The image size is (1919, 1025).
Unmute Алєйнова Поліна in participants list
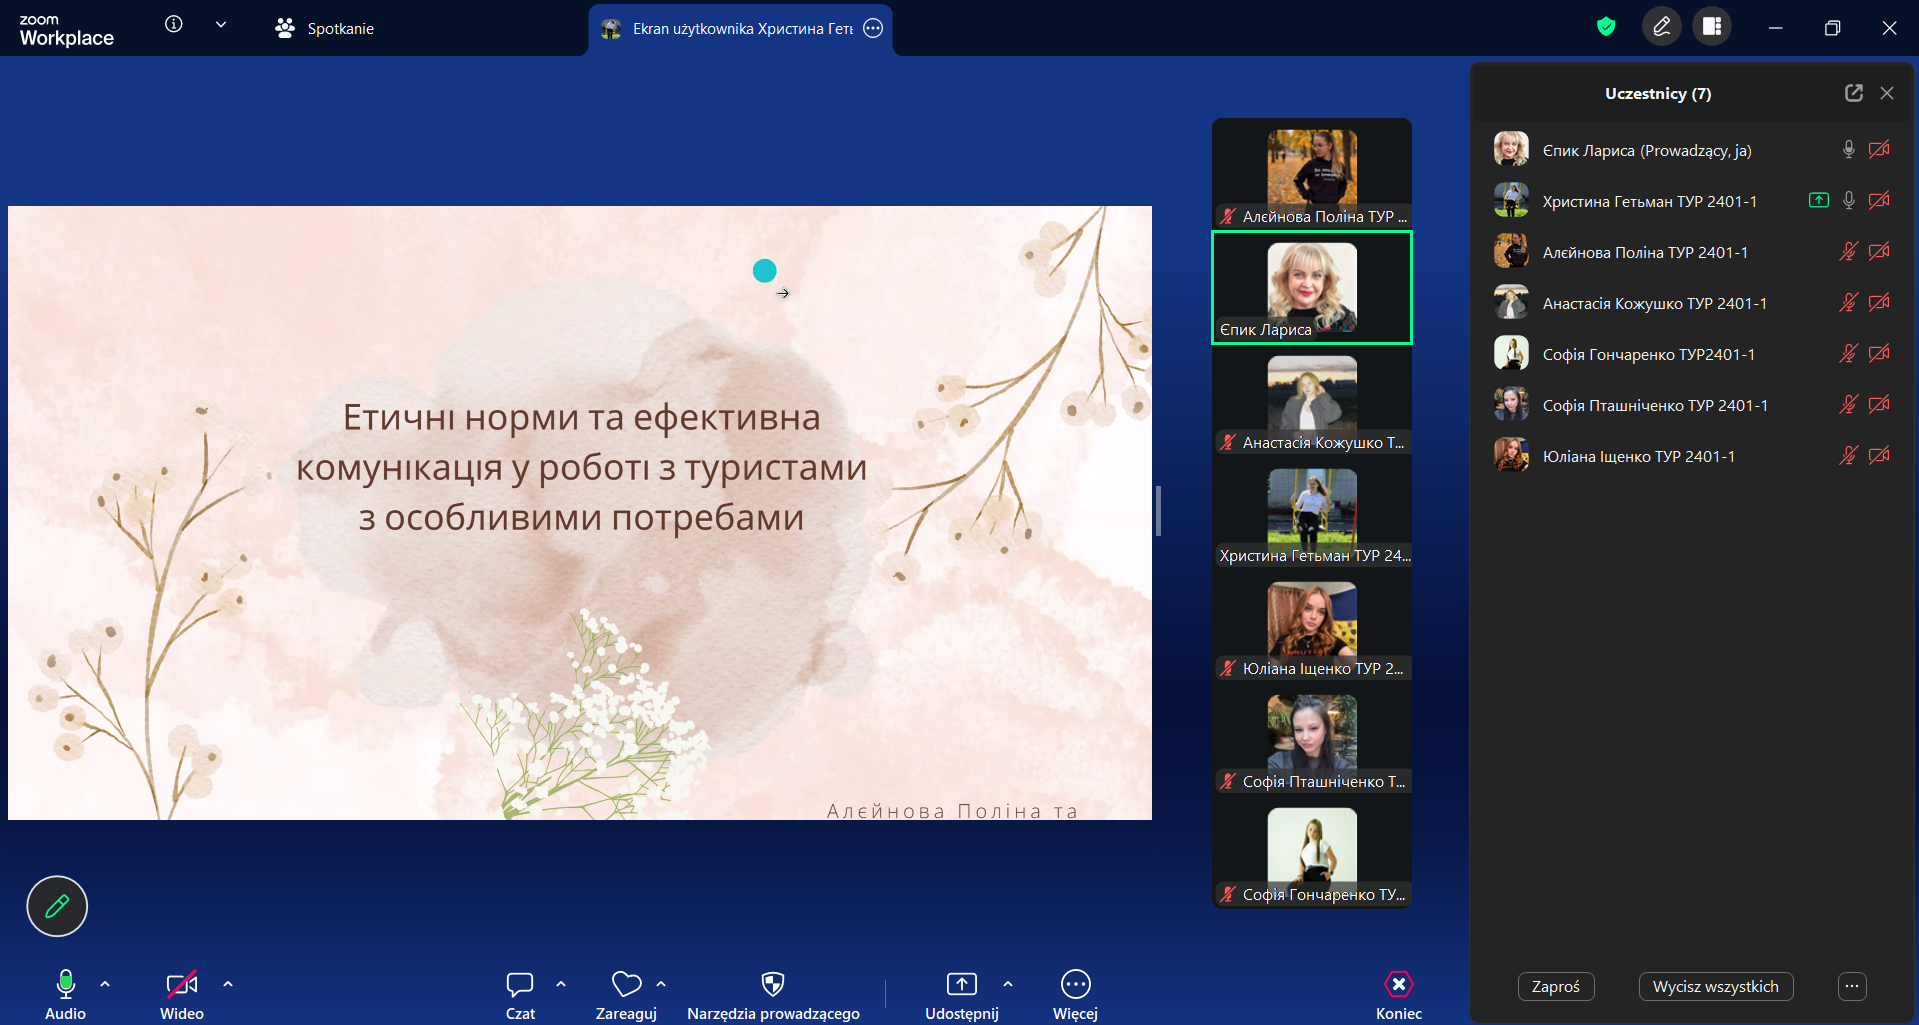(1848, 252)
